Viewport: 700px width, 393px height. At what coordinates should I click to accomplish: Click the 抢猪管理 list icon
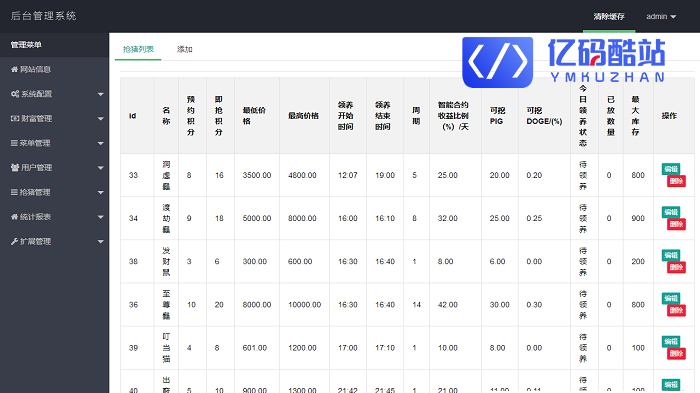pos(14,192)
